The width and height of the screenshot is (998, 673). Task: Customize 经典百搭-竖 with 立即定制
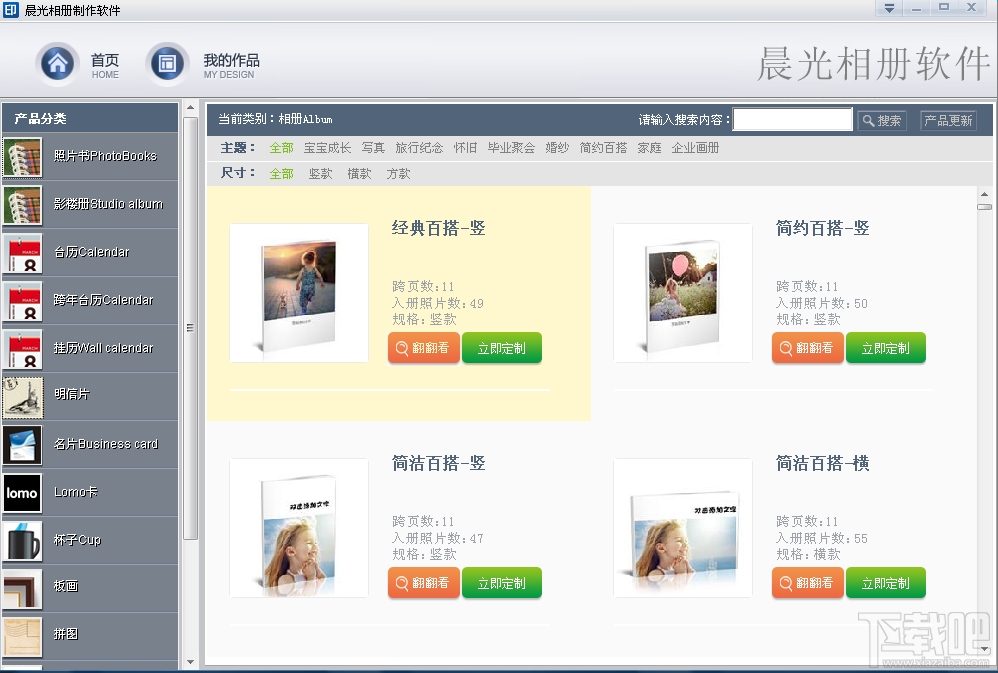click(x=502, y=348)
